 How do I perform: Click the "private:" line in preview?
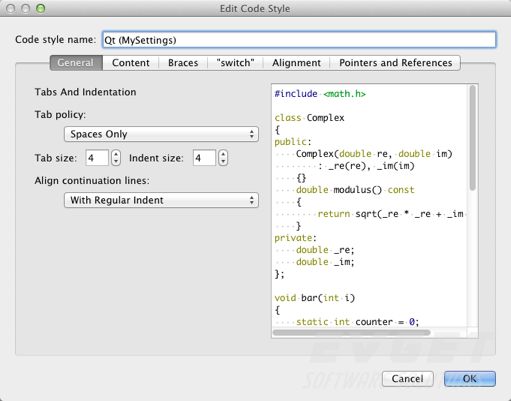(295, 238)
